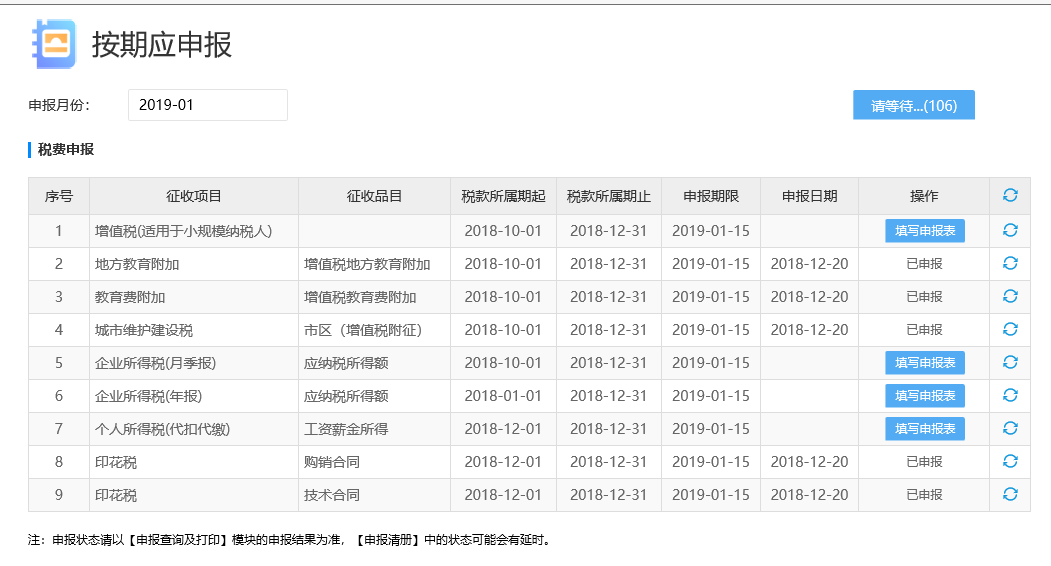Click 填写申报表 for 企业所得税(年报)
Viewport: 1051px width, 566px height.
click(924, 396)
